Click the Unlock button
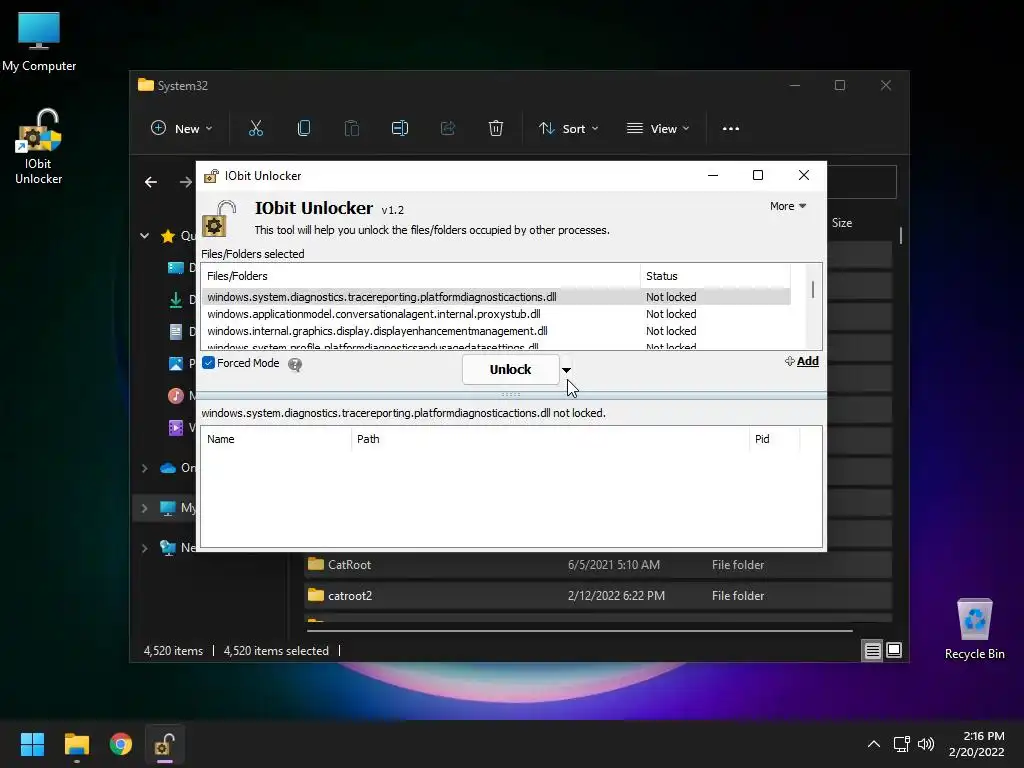Screen dimensions: 1024x768 [511, 370]
